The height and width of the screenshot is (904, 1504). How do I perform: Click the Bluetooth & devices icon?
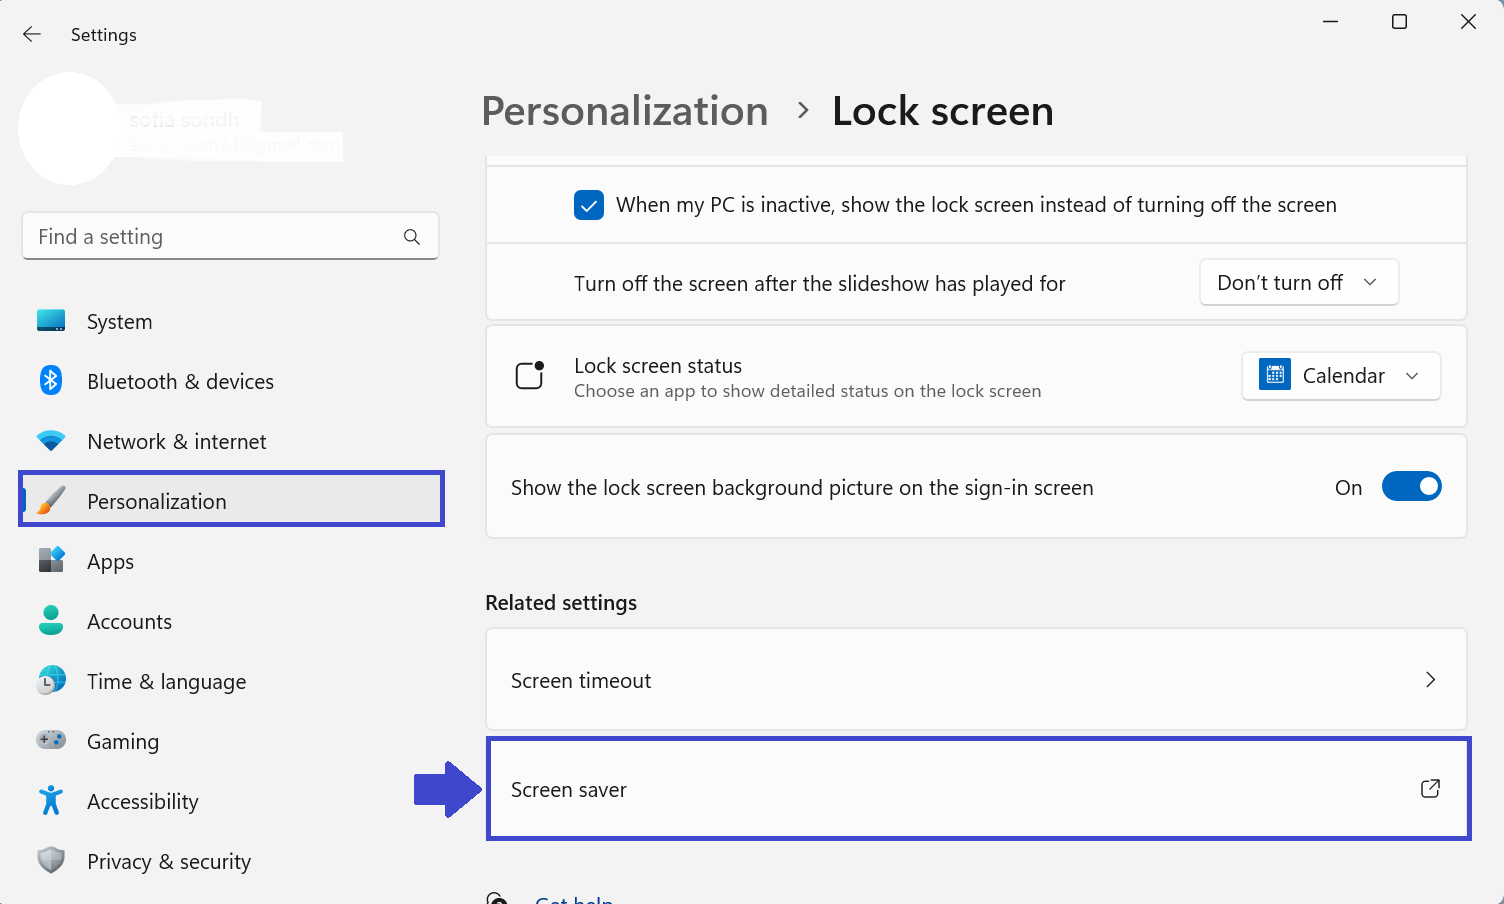pos(51,381)
